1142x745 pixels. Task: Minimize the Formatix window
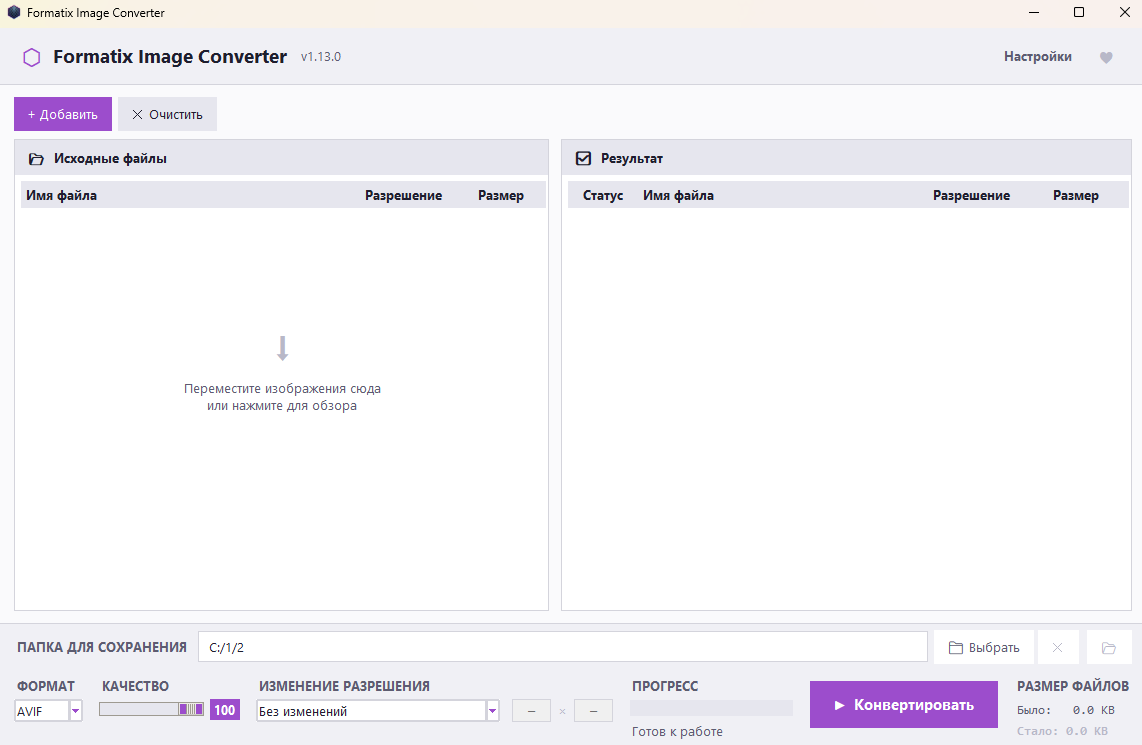[1034, 12]
